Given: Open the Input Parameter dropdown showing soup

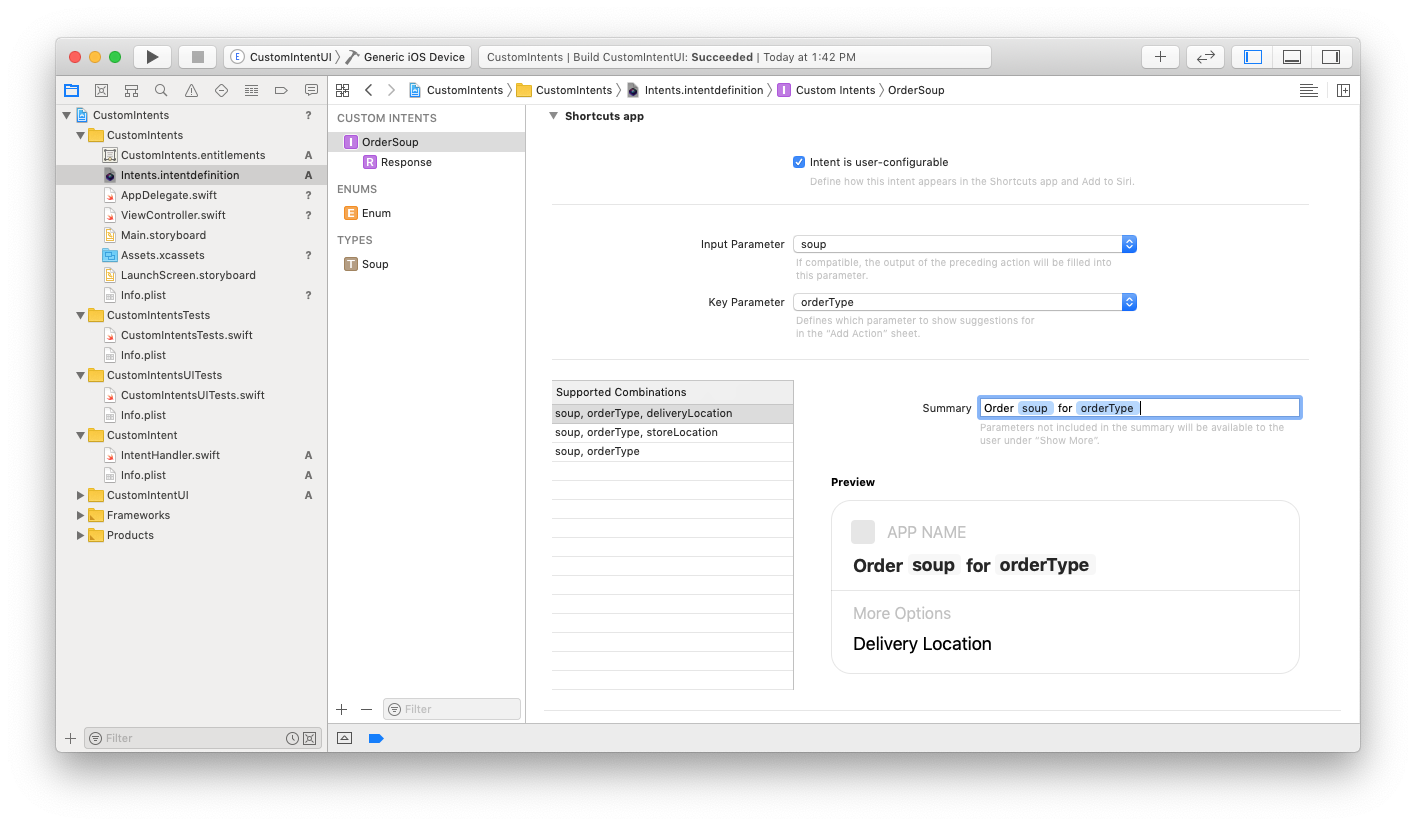Looking at the screenshot, I should click(1128, 243).
